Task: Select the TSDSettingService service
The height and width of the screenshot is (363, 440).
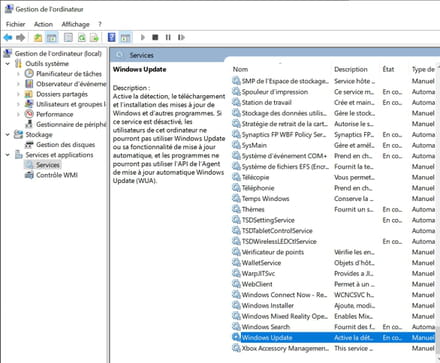Action: coord(268,220)
